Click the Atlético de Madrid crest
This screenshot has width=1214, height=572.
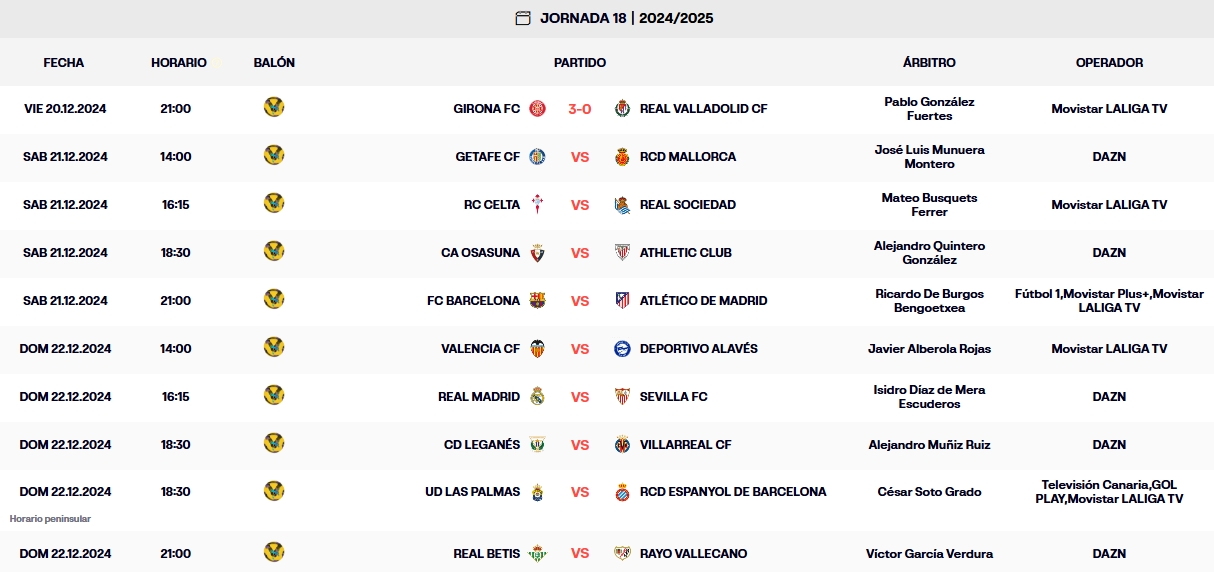coord(622,300)
